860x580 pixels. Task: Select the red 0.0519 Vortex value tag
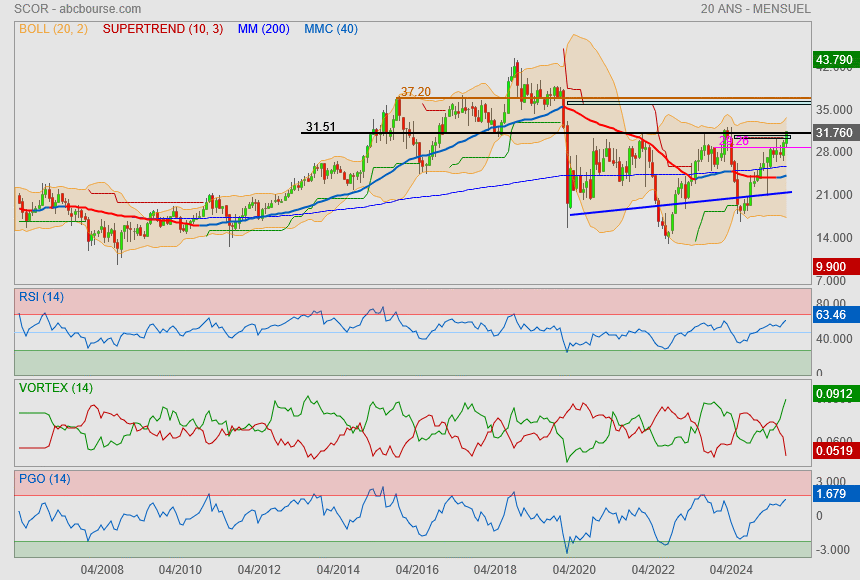pos(836,452)
